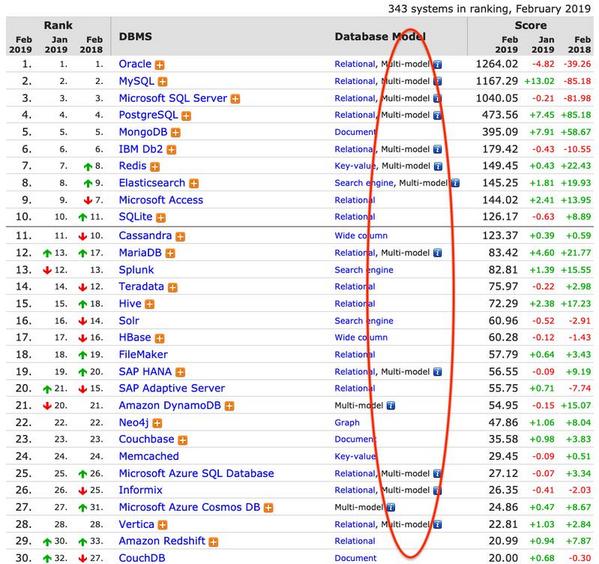Click the multi-model info icon in Elasticsearch row
Image resolution: width=599 pixels, height=564 pixels.
tap(455, 183)
